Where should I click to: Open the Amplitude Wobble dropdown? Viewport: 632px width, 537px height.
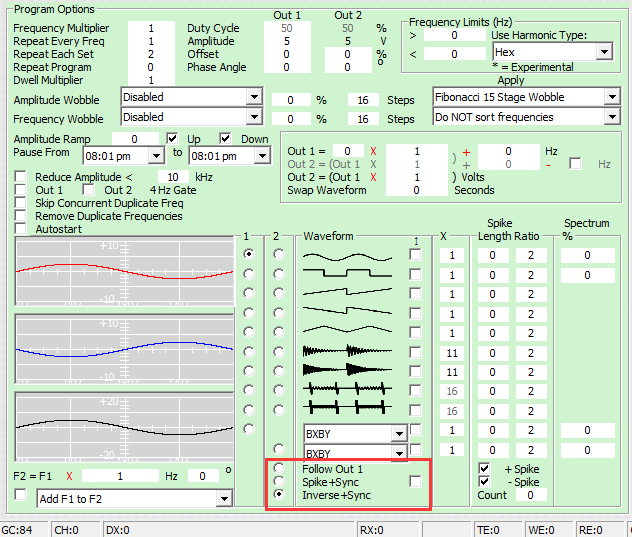tap(253, 97)
